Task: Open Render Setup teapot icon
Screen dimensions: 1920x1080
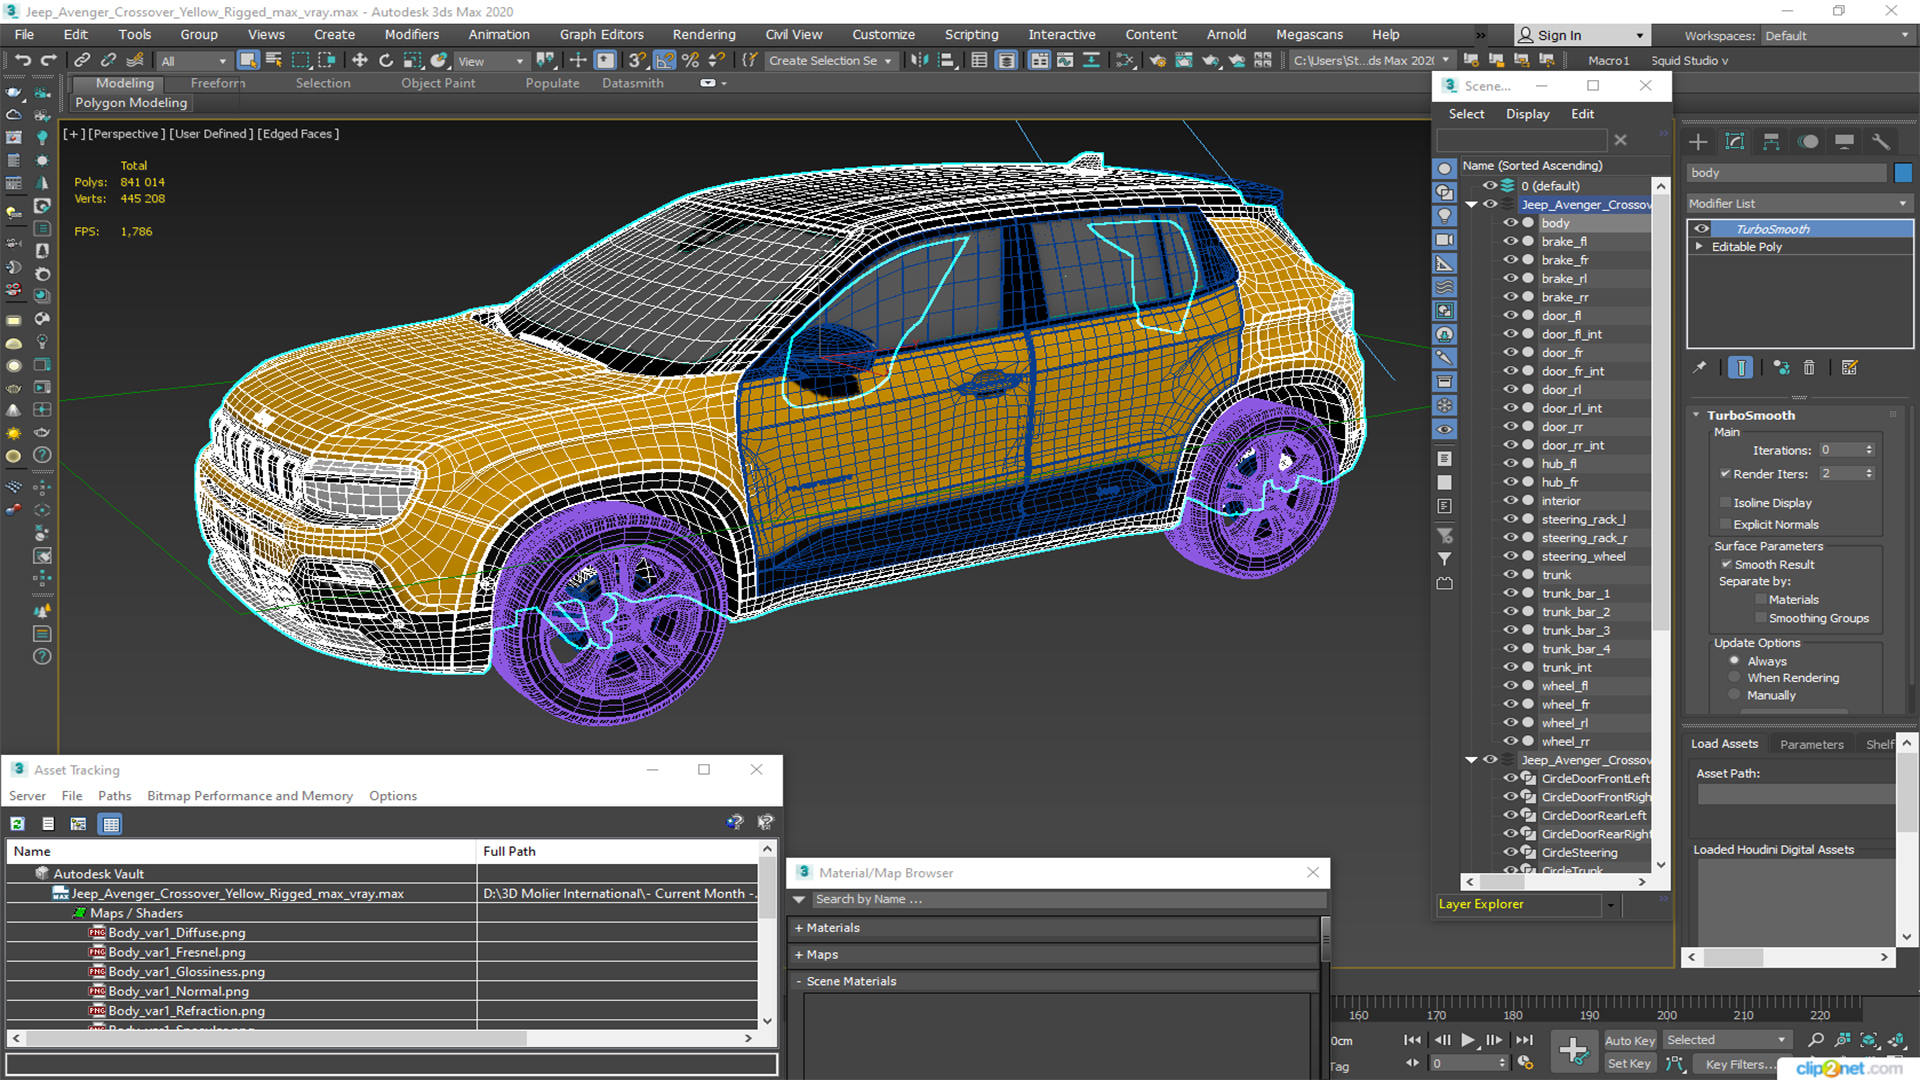Action: [x=1158, y=60]
